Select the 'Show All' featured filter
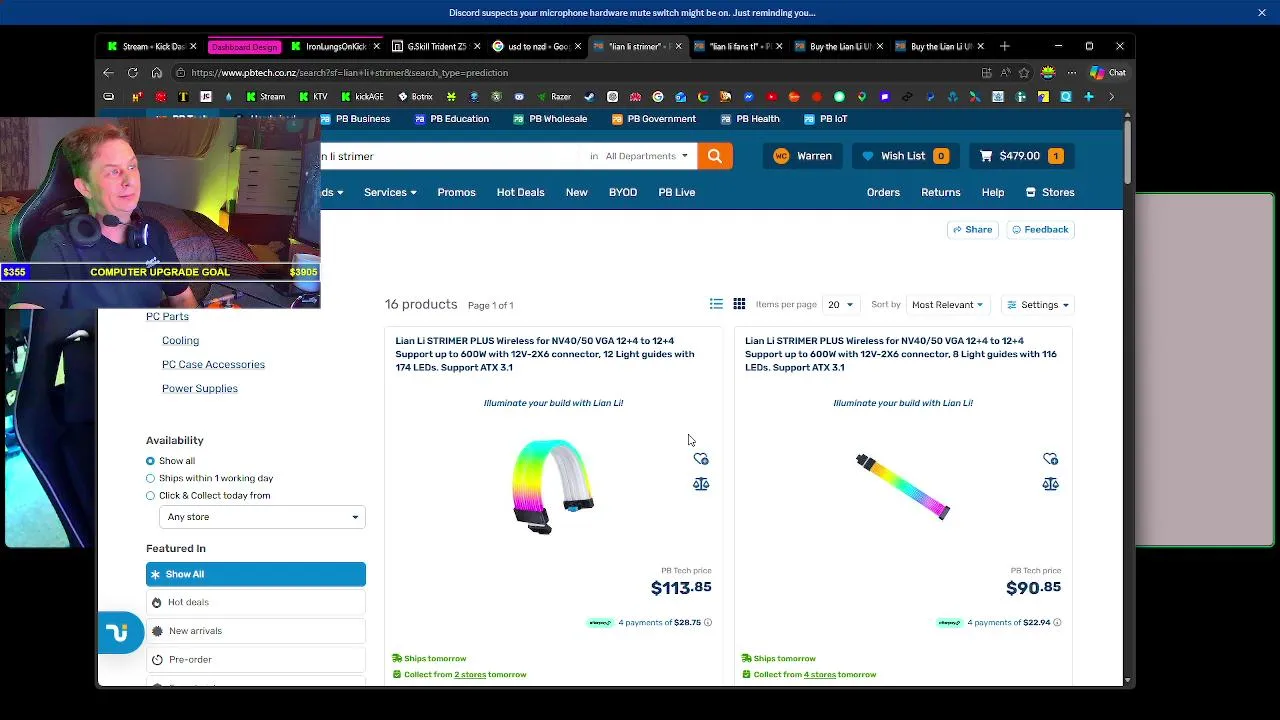This screenshot has width=1280, height=720. click(x=256, y=574)
